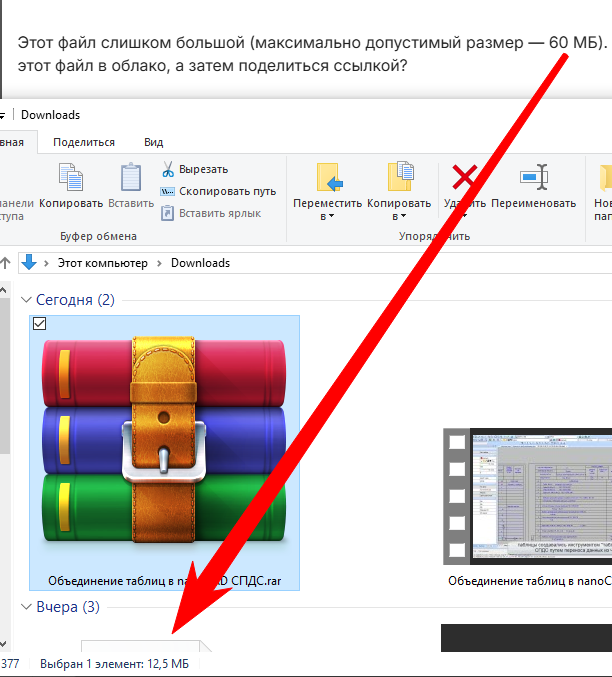612x677 pixels.
Task: Click the red X Удалить icon
Action: pos(464,178)
